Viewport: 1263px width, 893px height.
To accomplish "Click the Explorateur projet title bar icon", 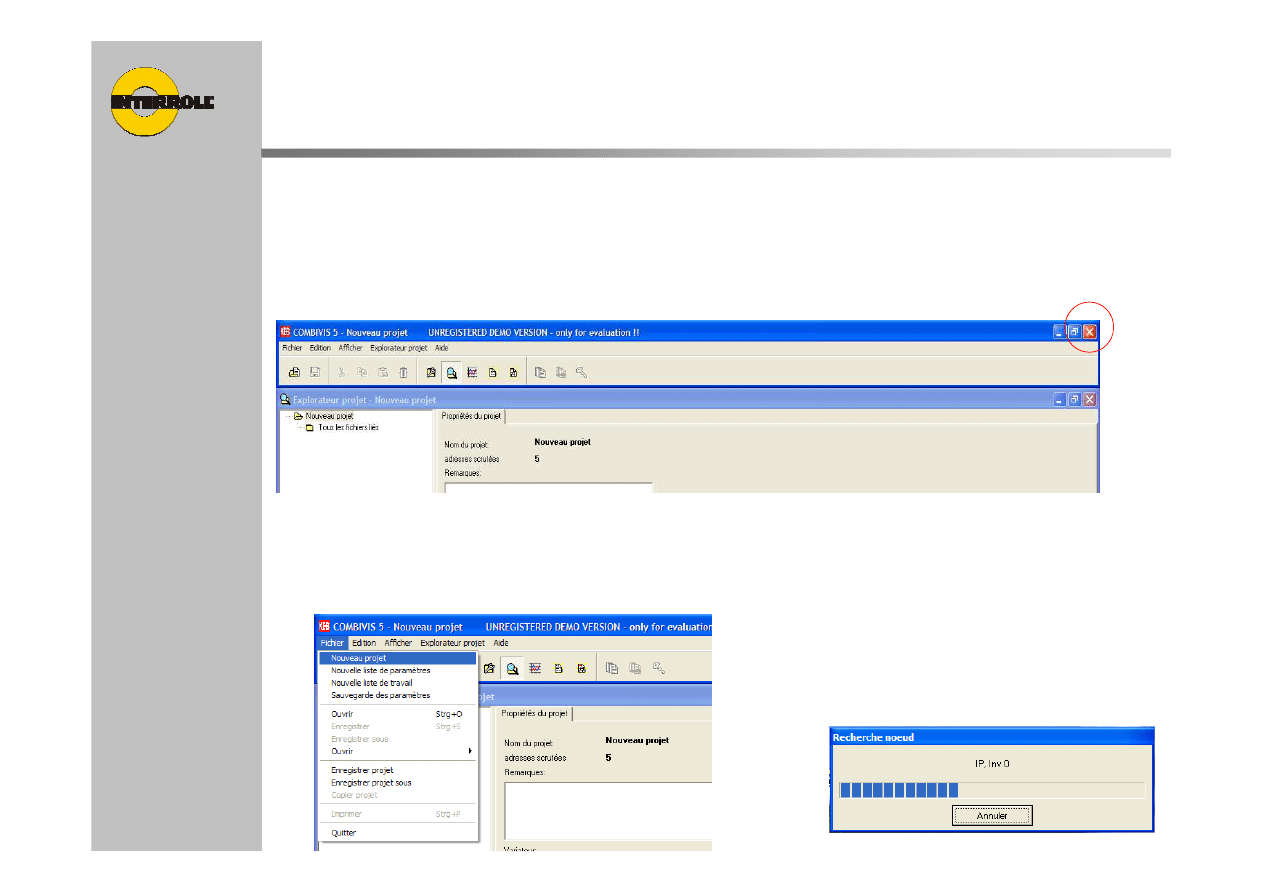I will click(285, 399).
